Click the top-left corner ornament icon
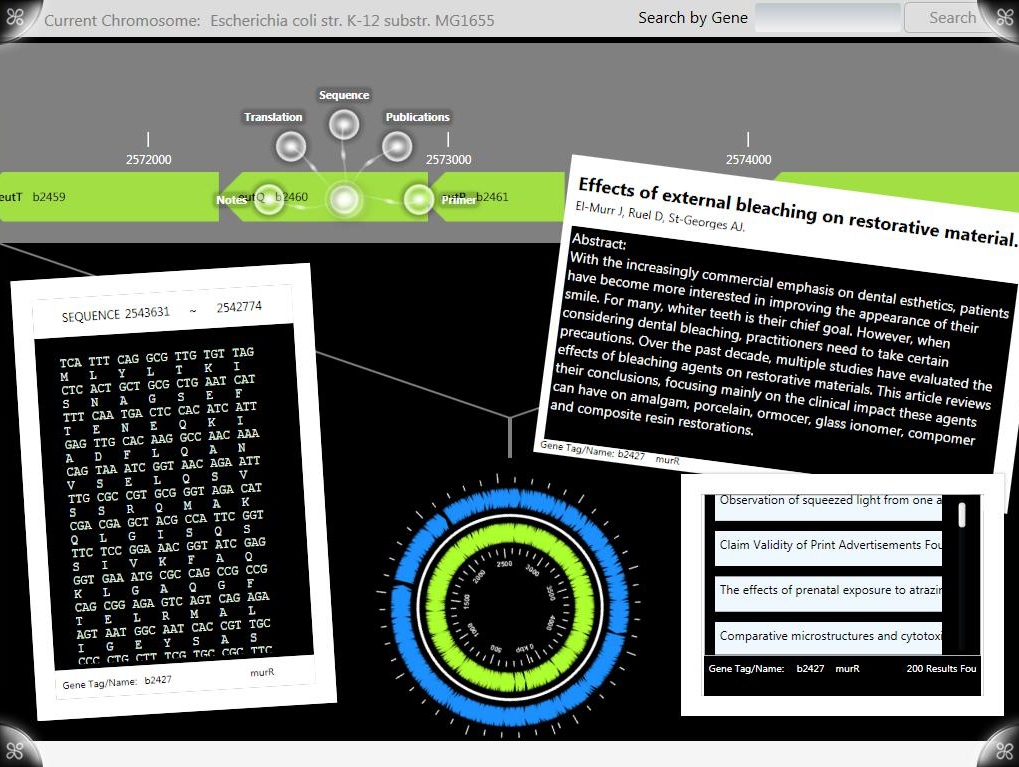The width and height of the screenshot is (1019, 767). pos(14,16)
